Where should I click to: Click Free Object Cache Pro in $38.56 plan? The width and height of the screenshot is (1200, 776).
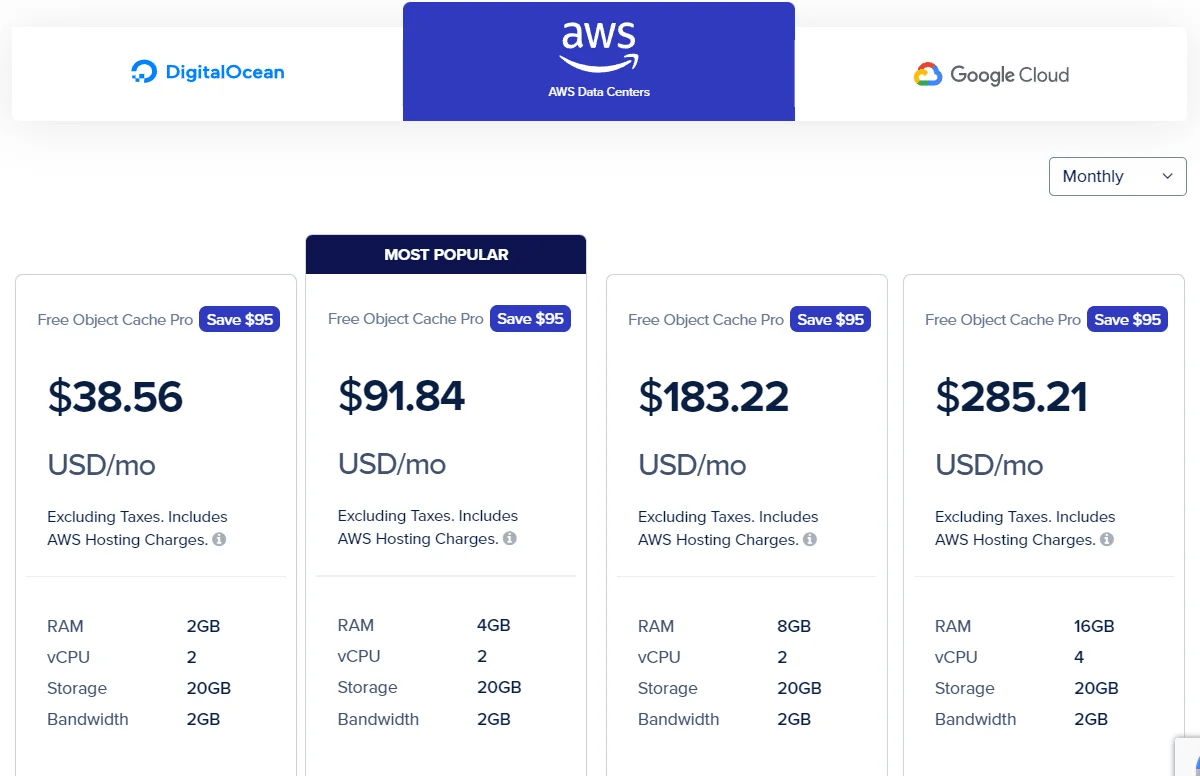pos(115,320)
